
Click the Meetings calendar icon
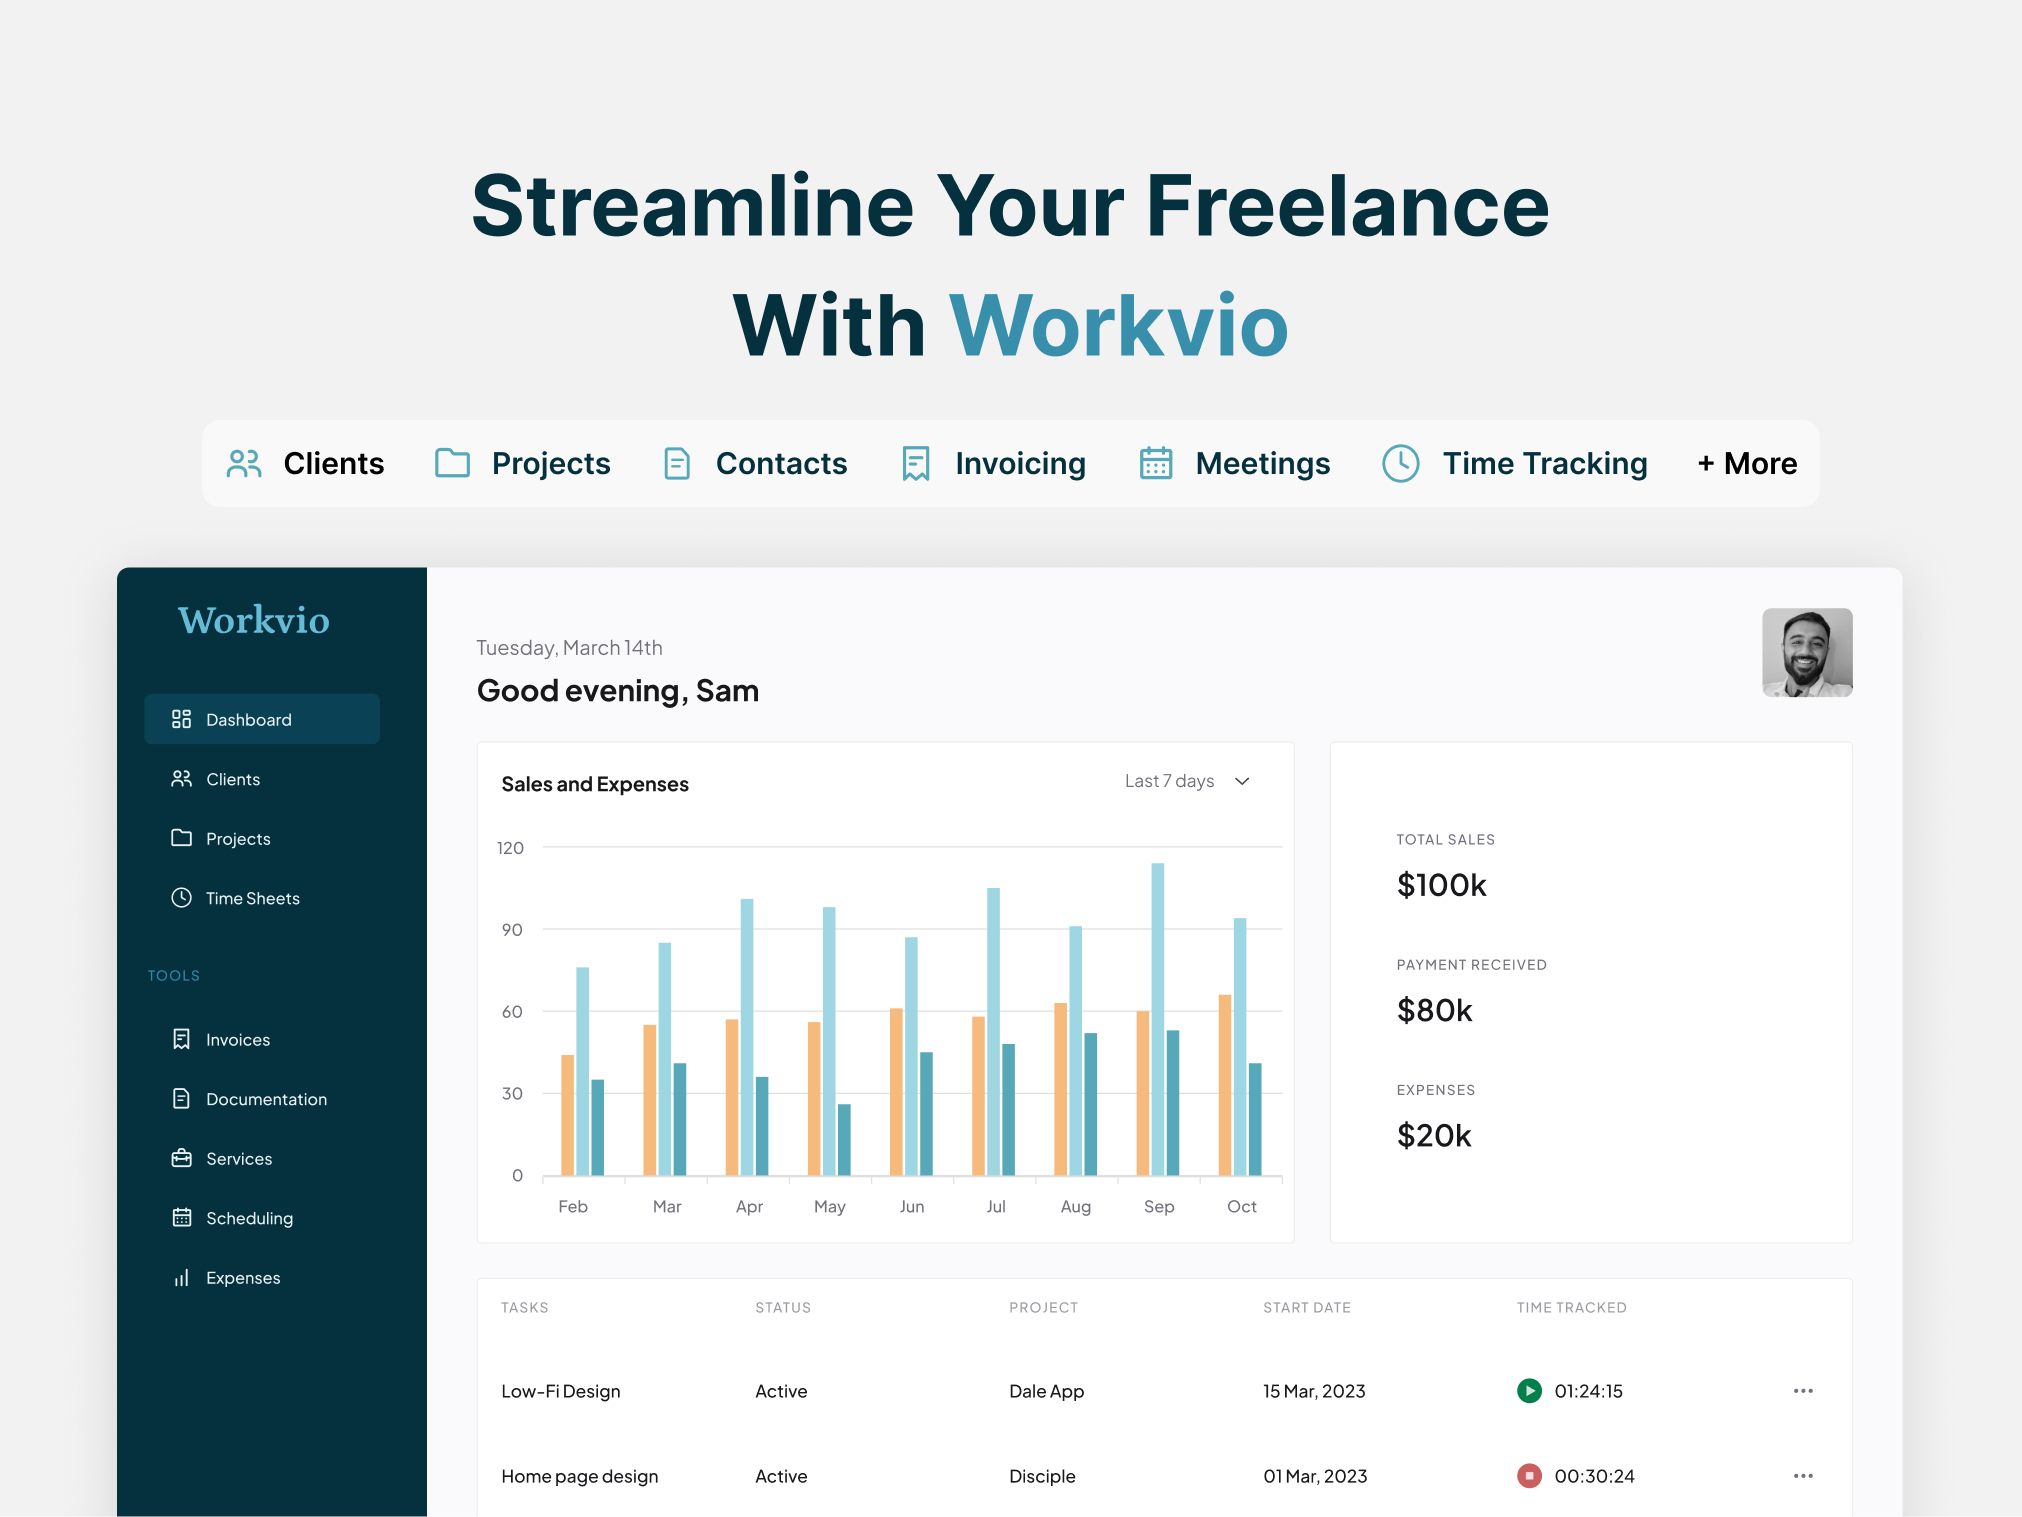[1155, 463]
